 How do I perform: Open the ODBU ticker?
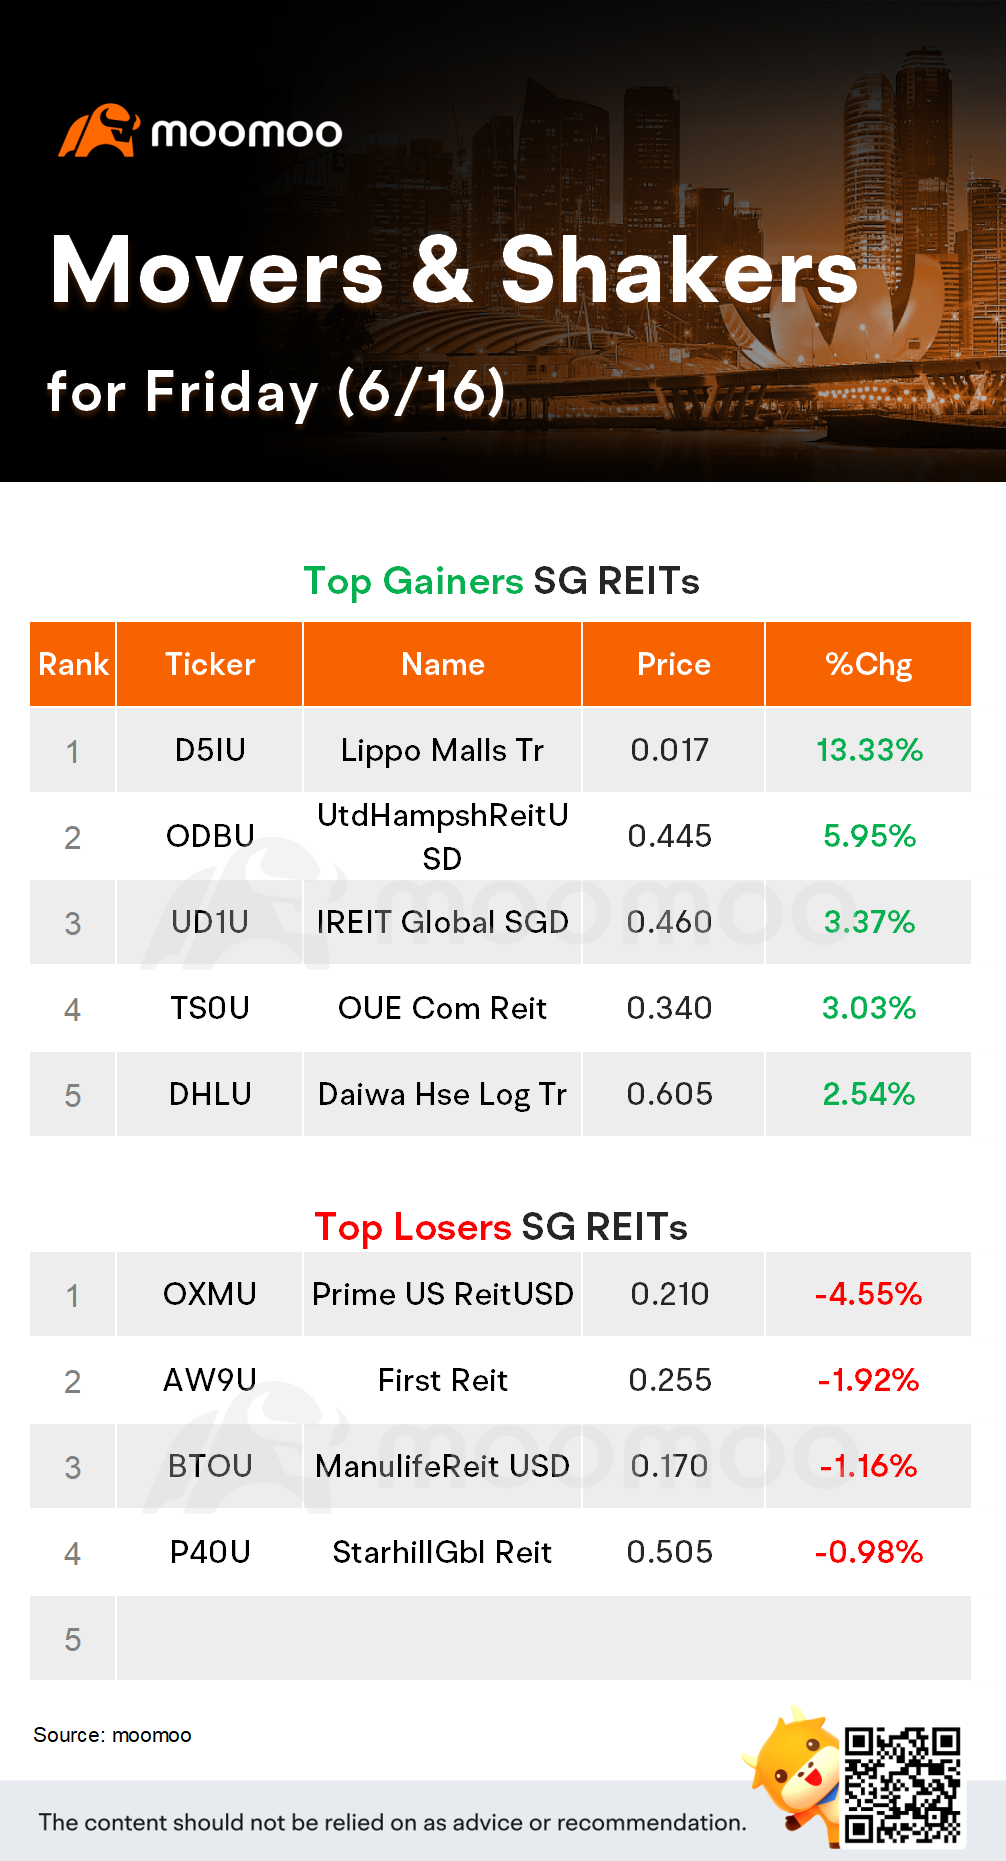210,836
